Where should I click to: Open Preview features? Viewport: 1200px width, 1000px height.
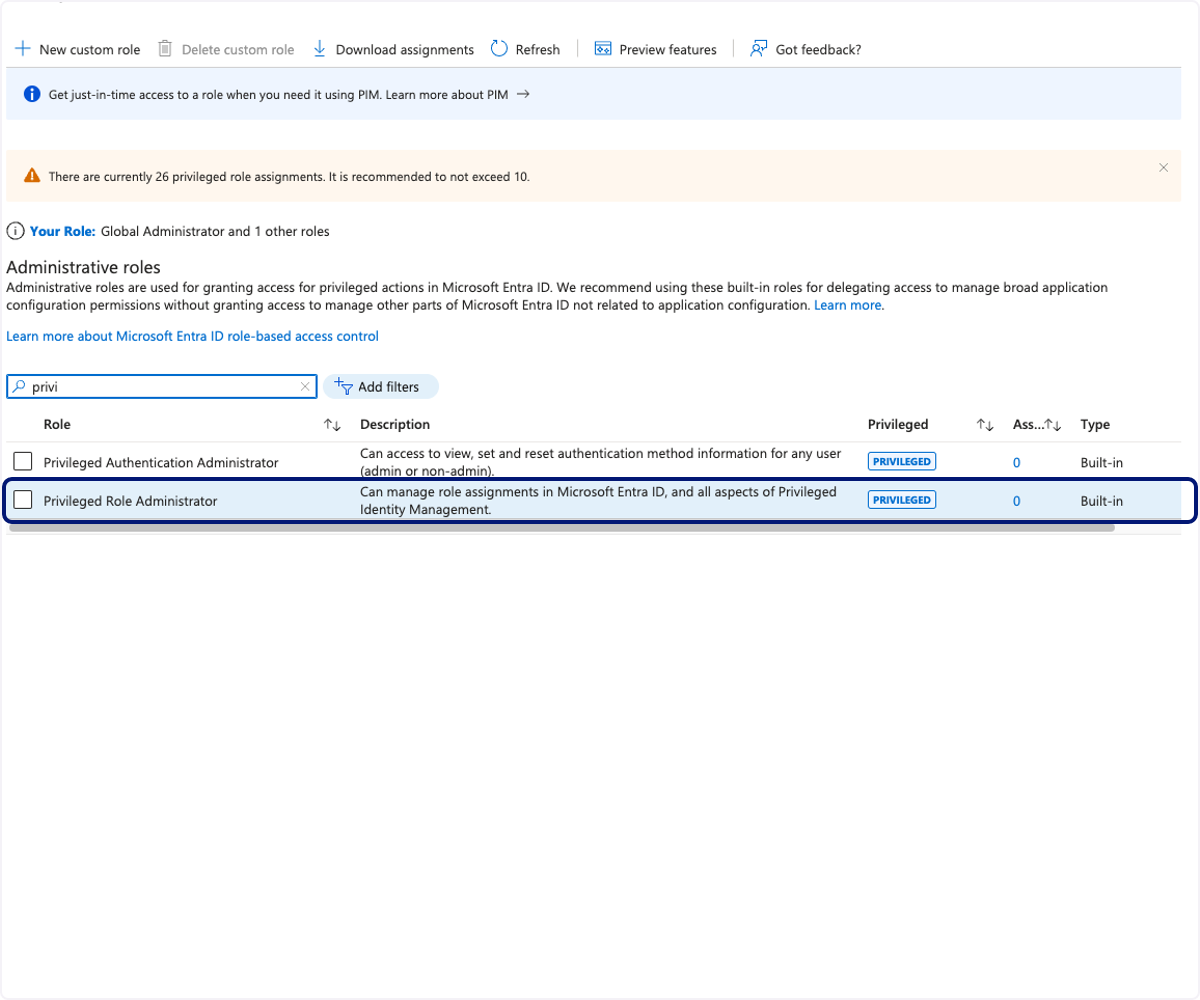click(x=655, y=49)
